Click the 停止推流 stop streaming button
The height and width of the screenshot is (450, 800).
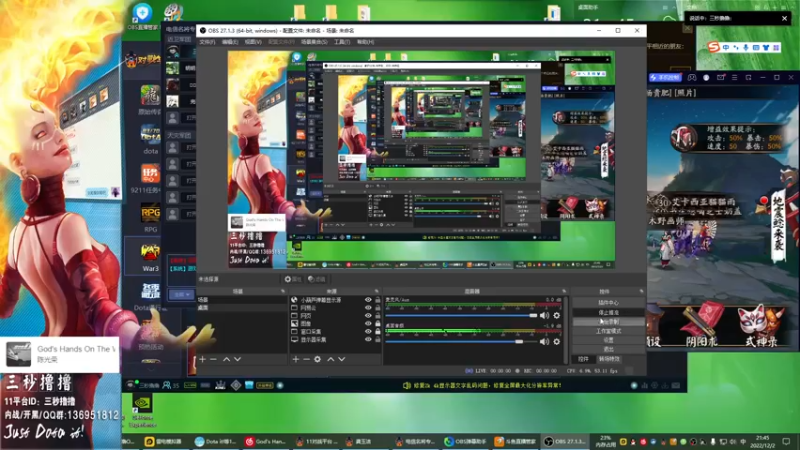608,312
